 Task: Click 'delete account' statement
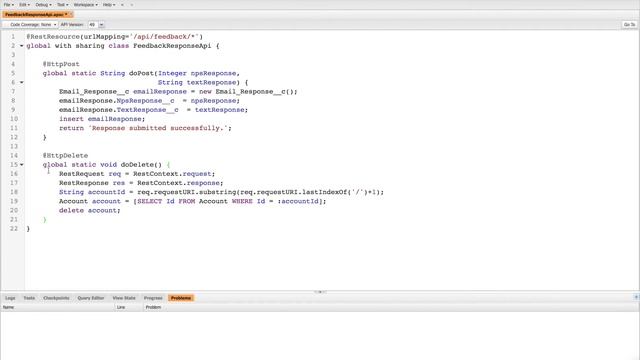coord(88,211)
